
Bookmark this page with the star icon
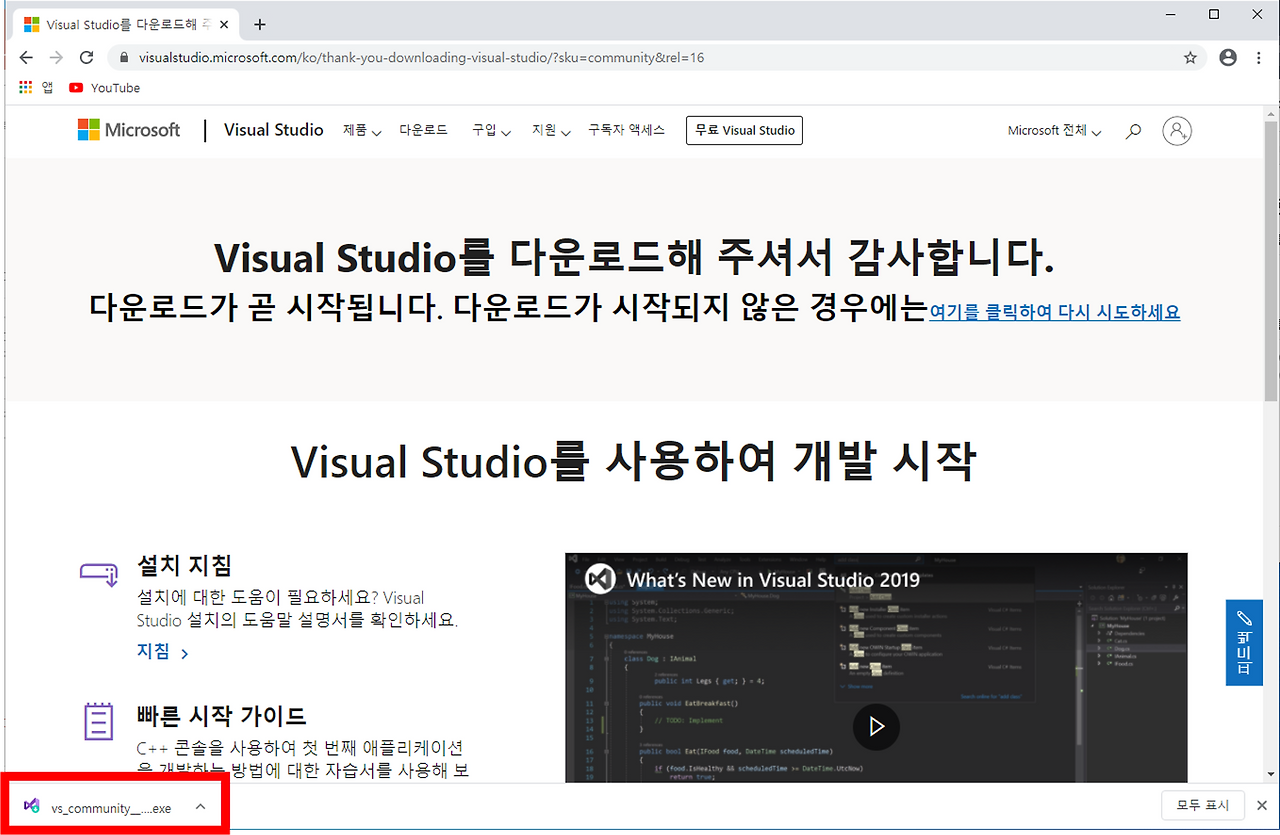point(1190,58)
